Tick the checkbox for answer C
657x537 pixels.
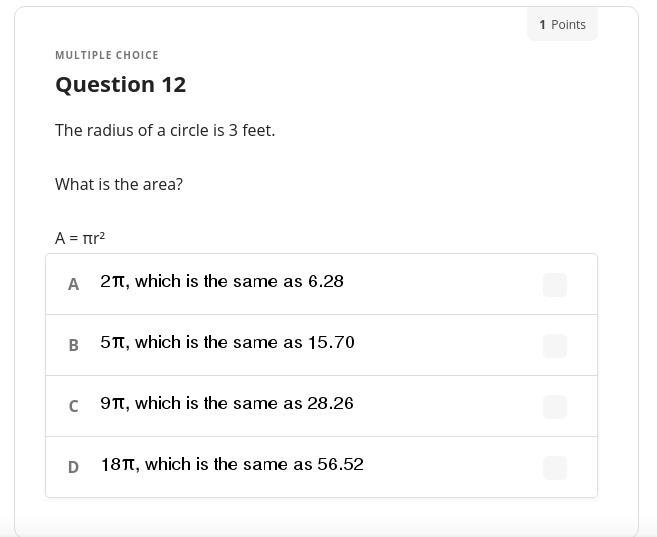pyautogui.click(x=554, y=407)
